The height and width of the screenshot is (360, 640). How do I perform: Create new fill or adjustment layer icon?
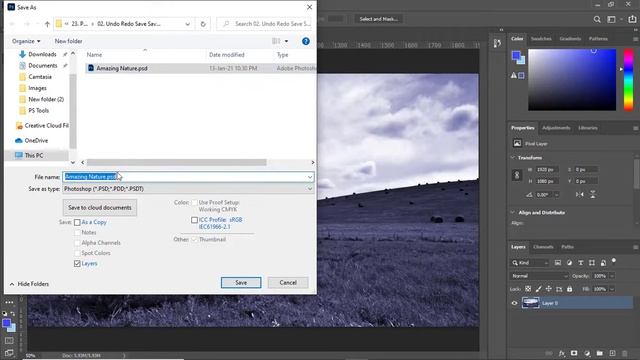click(587, 353)
